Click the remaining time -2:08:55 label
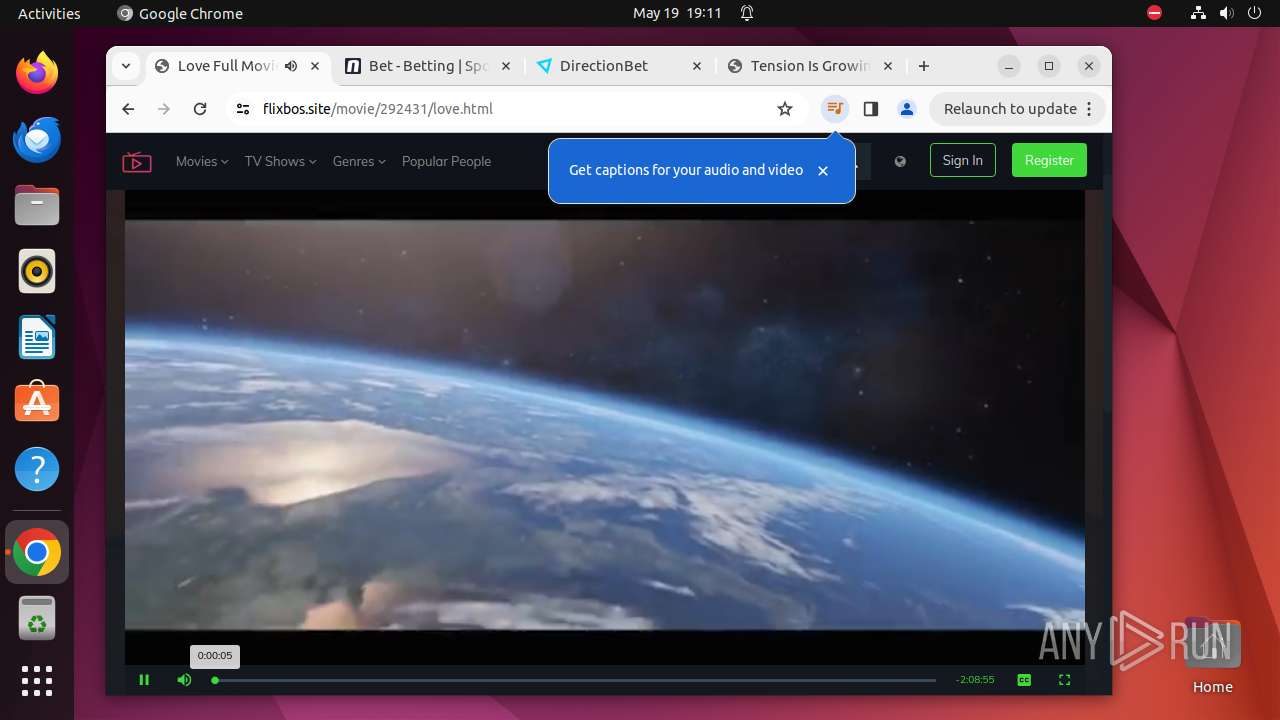This screenshot has width=1280, height=720. point(975,680)
